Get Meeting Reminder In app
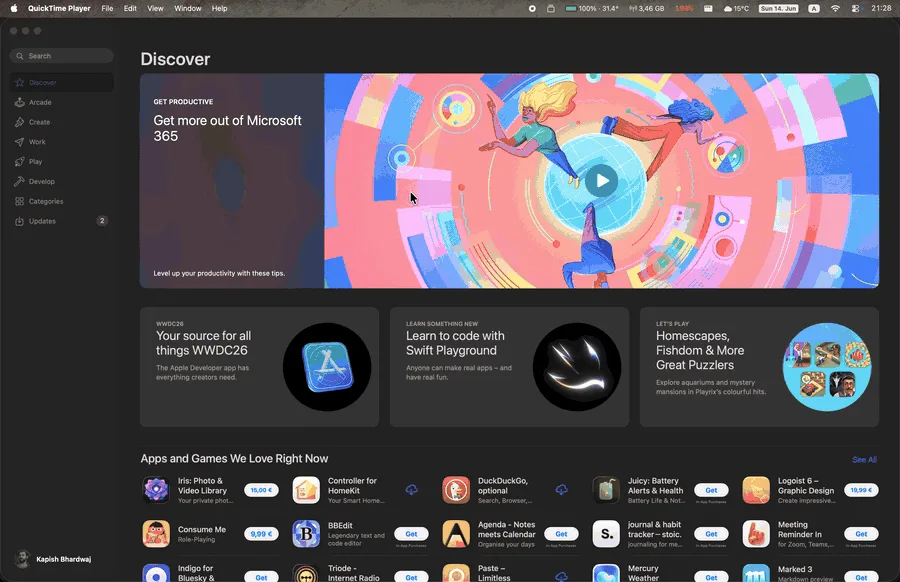 [x=861, y=534]
